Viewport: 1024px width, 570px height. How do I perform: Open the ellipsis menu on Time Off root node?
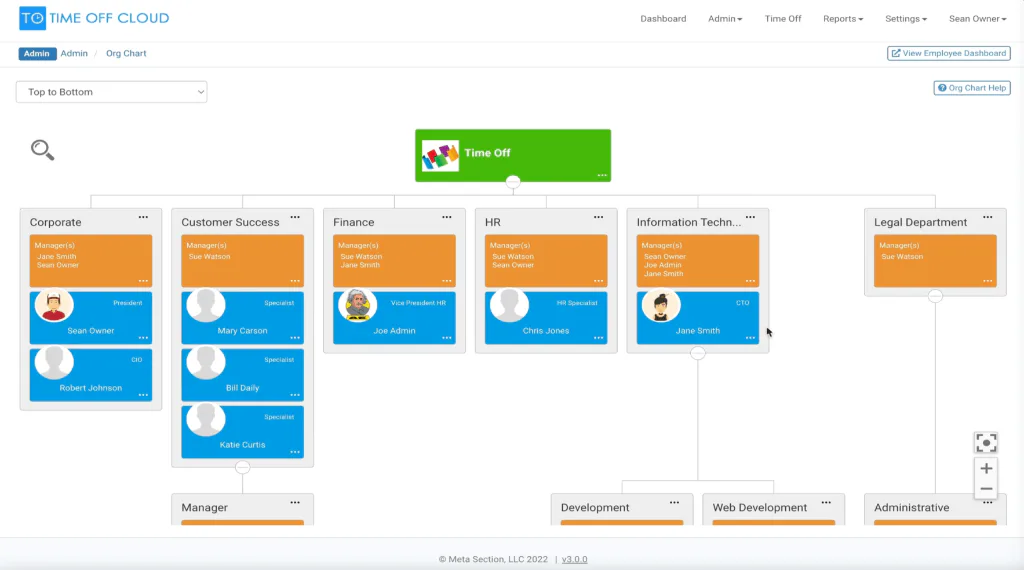click(x=602, y=175)
